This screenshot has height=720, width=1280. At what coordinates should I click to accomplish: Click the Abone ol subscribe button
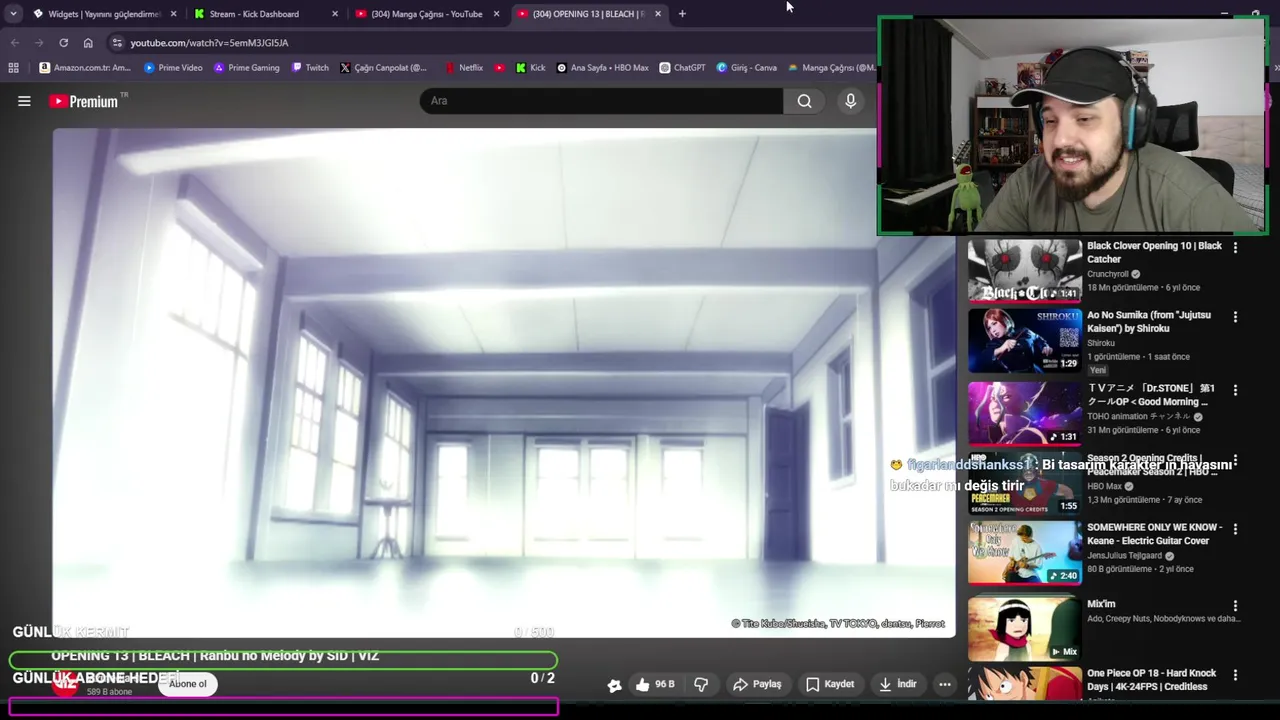[x=187, y=684]
